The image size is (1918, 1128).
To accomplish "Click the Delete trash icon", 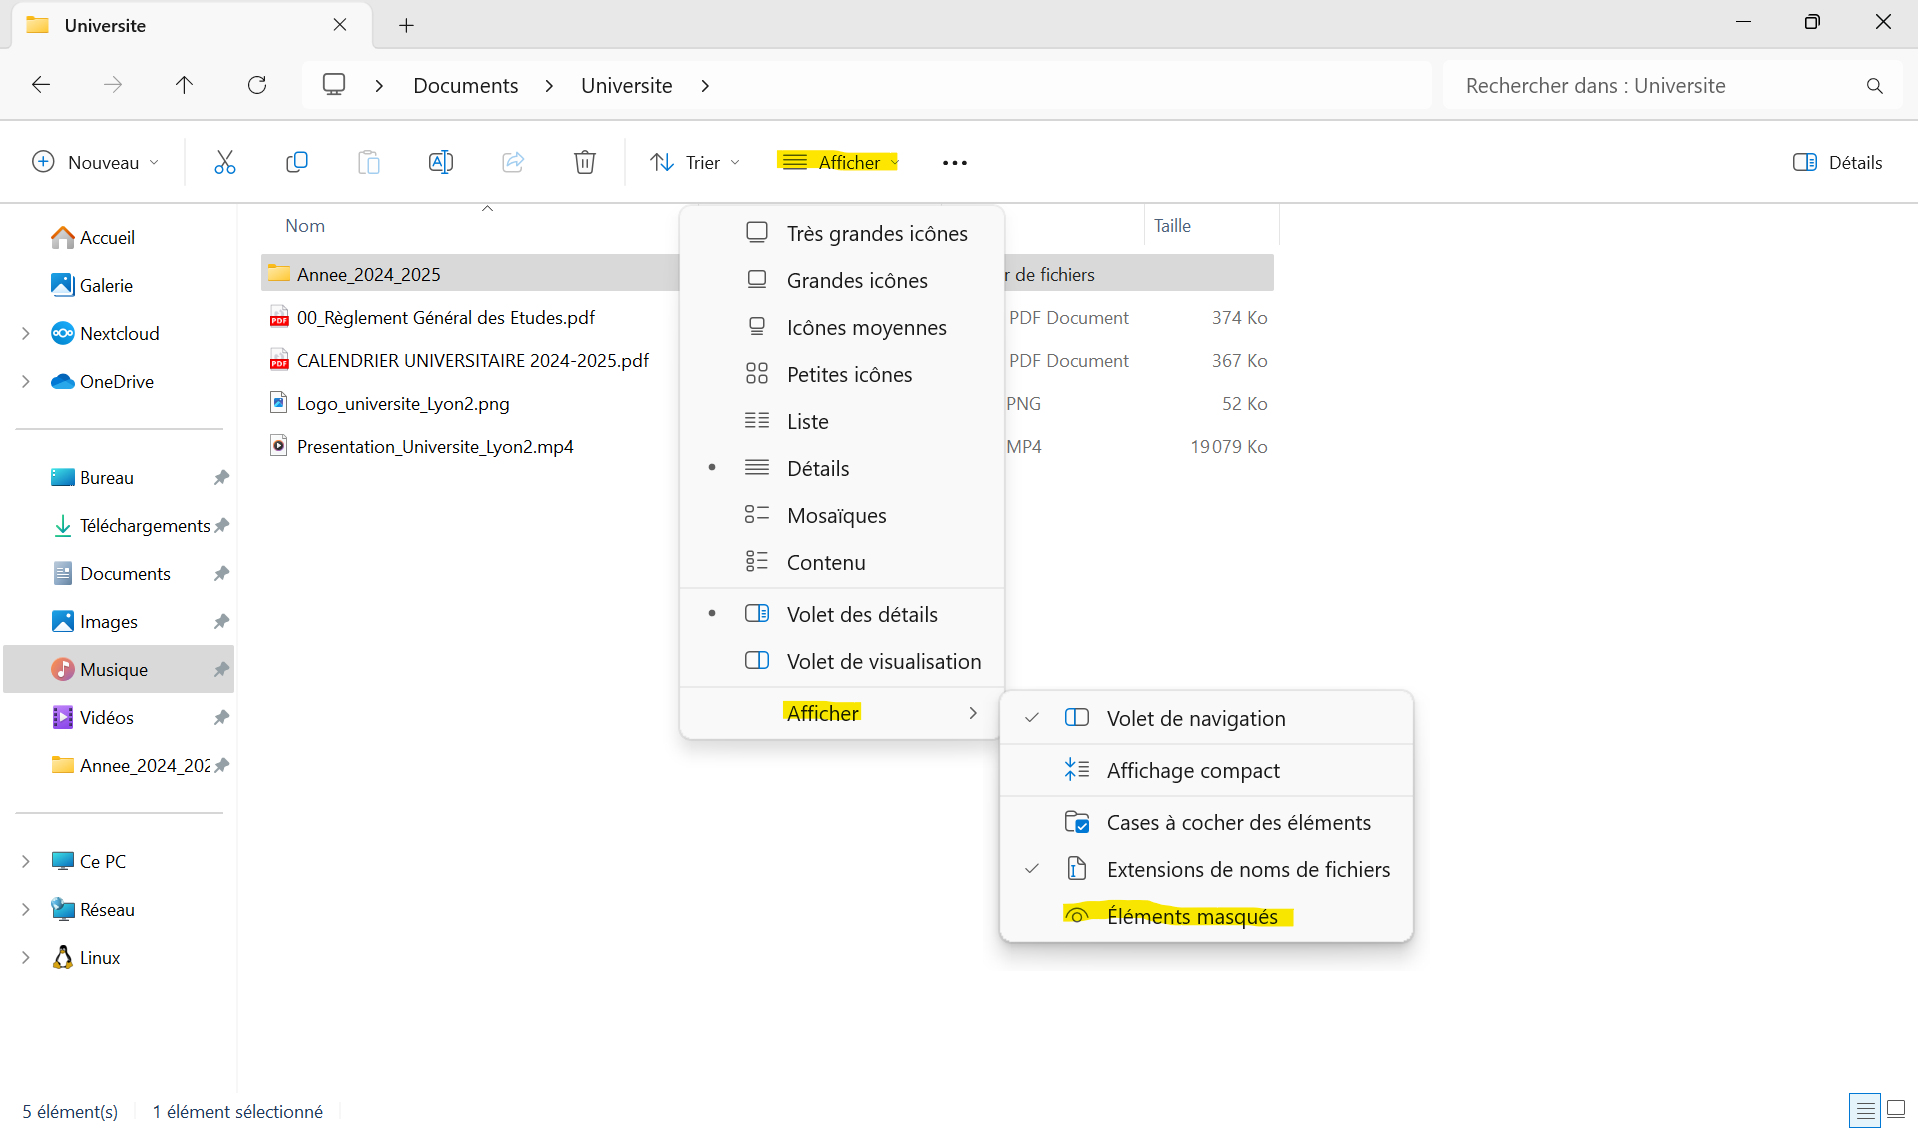I will (x=585, y=162).
